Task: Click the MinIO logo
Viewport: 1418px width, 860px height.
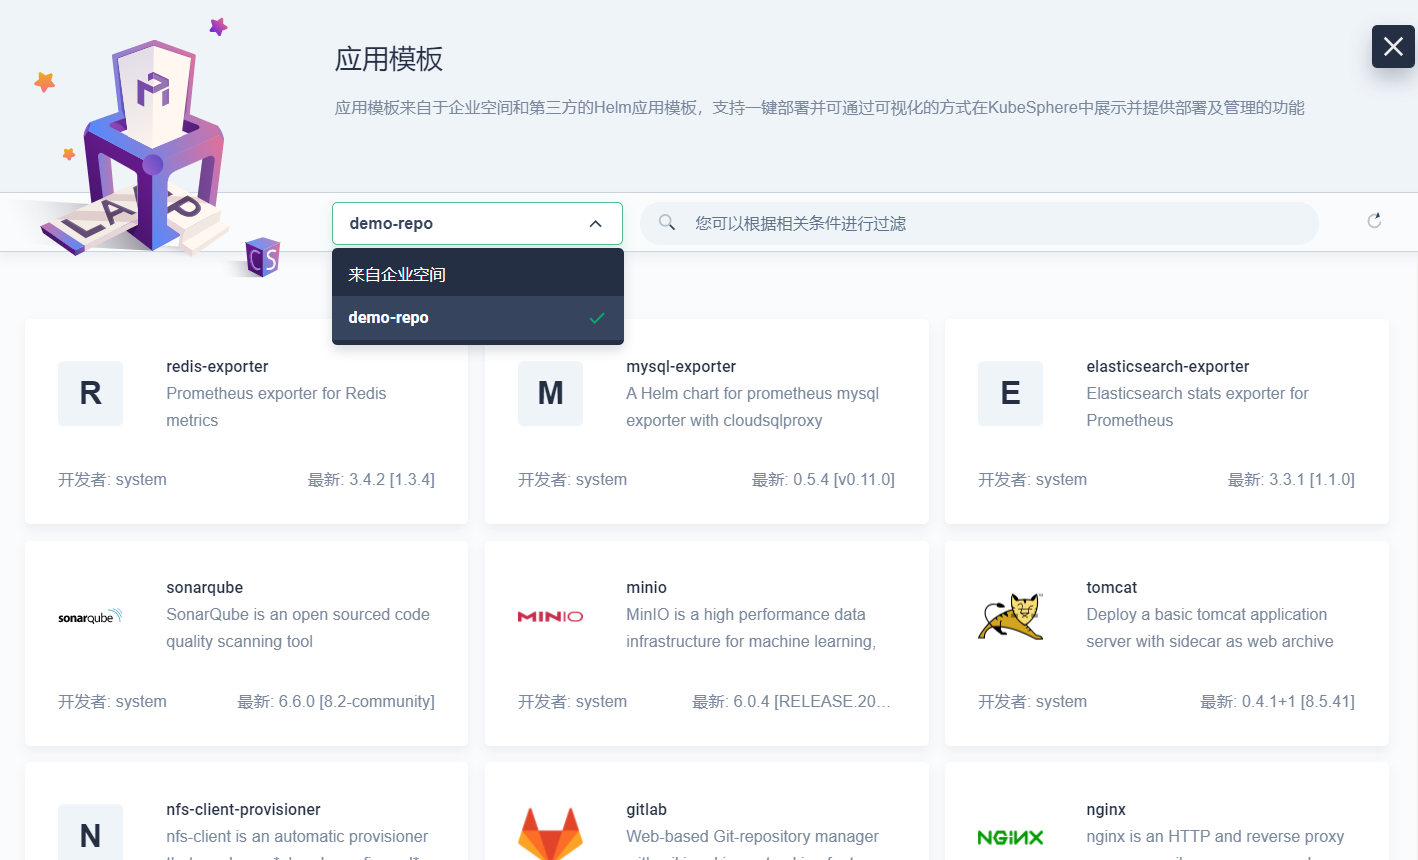Action: 550,615
